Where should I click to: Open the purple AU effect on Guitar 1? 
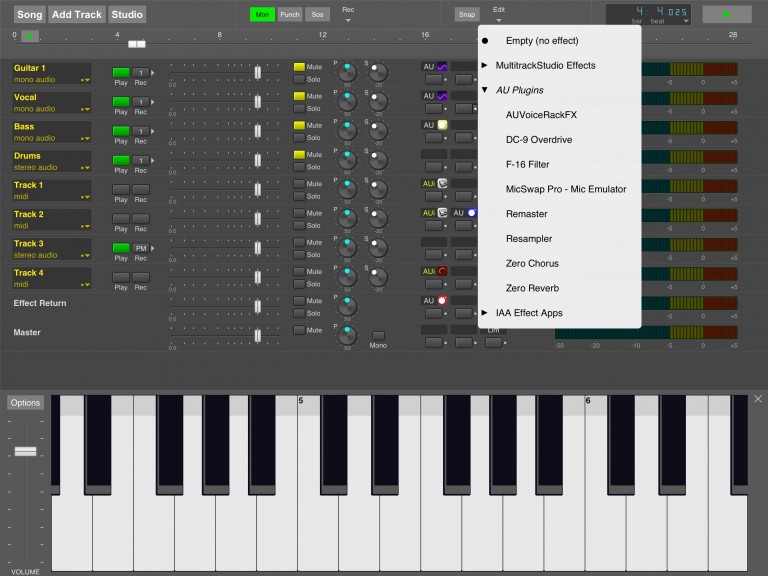[x=442, y=68]
